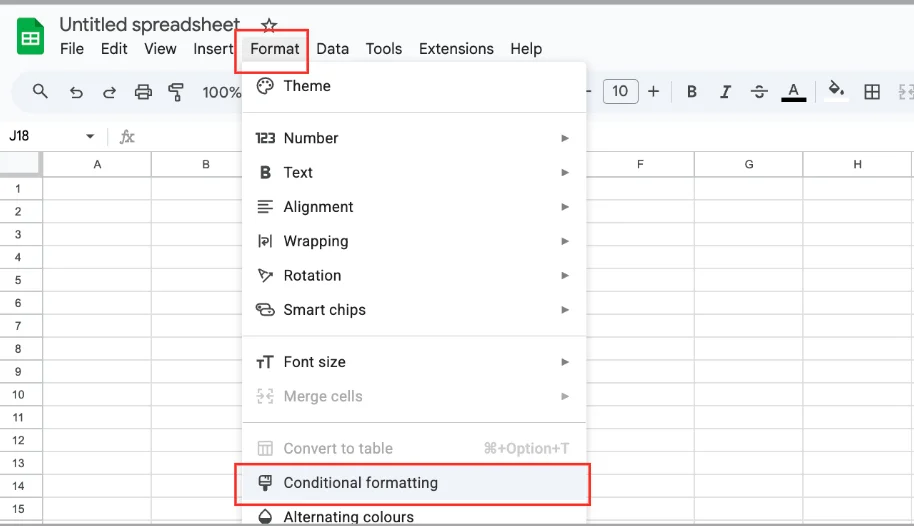Open the name box dropdown arrow
Viewport: 914px width, 526px height.
[90, 136]
